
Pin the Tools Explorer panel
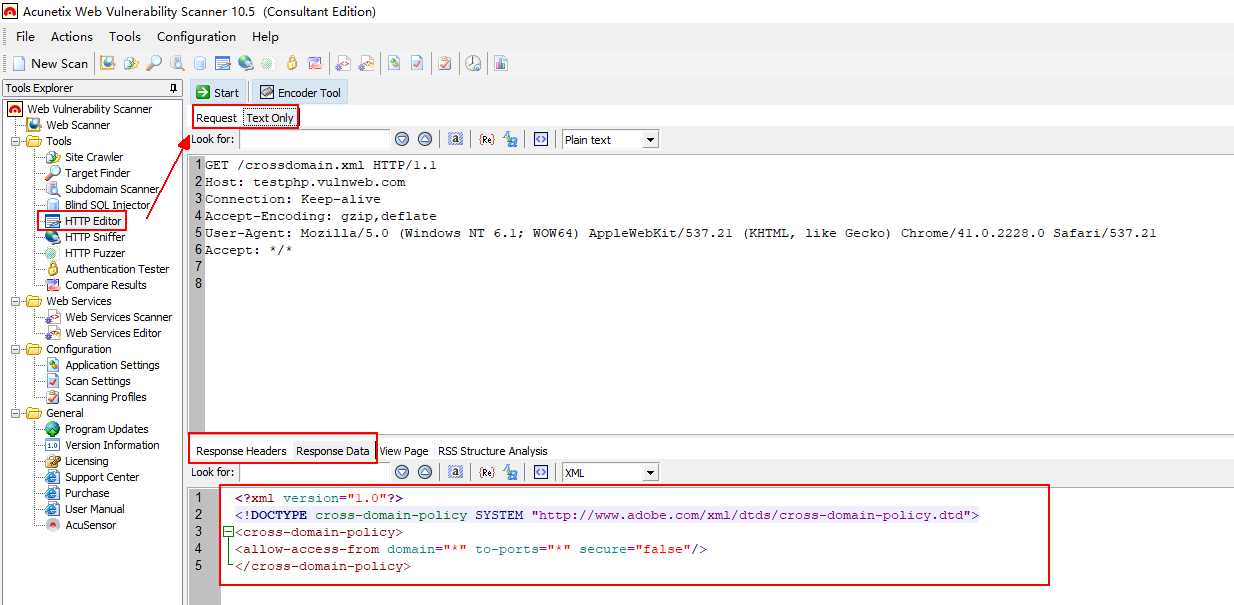point(174,88)
